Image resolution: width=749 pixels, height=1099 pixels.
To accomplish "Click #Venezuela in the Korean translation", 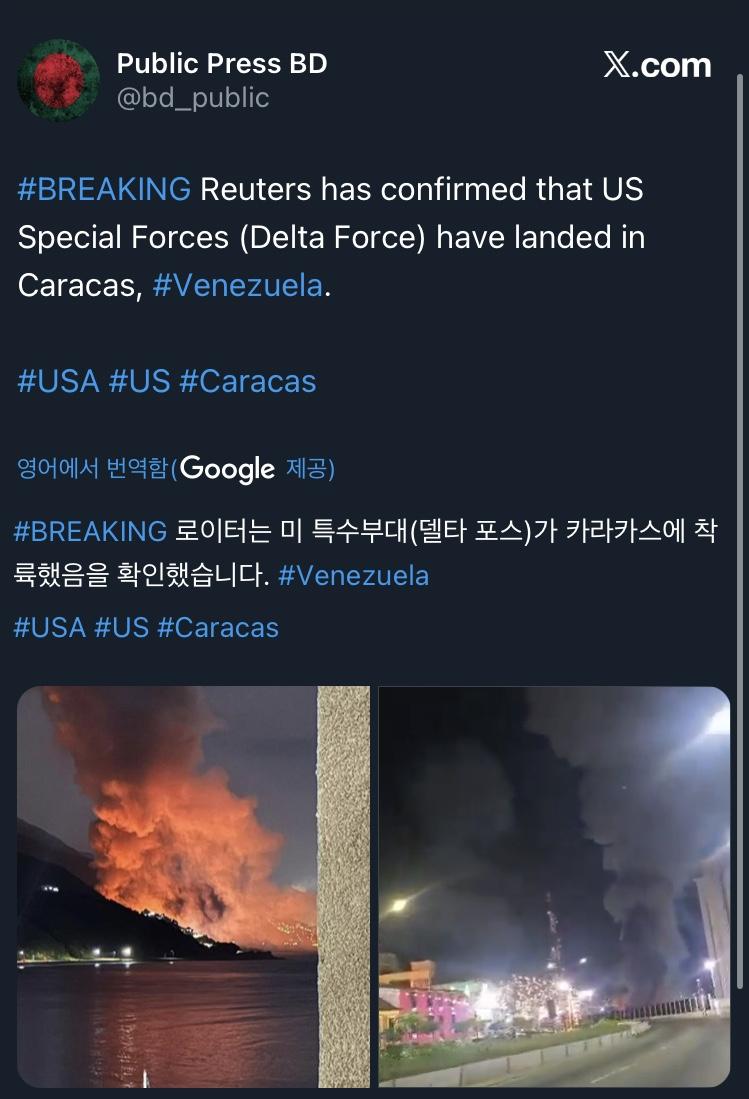I will pos(353,576).
